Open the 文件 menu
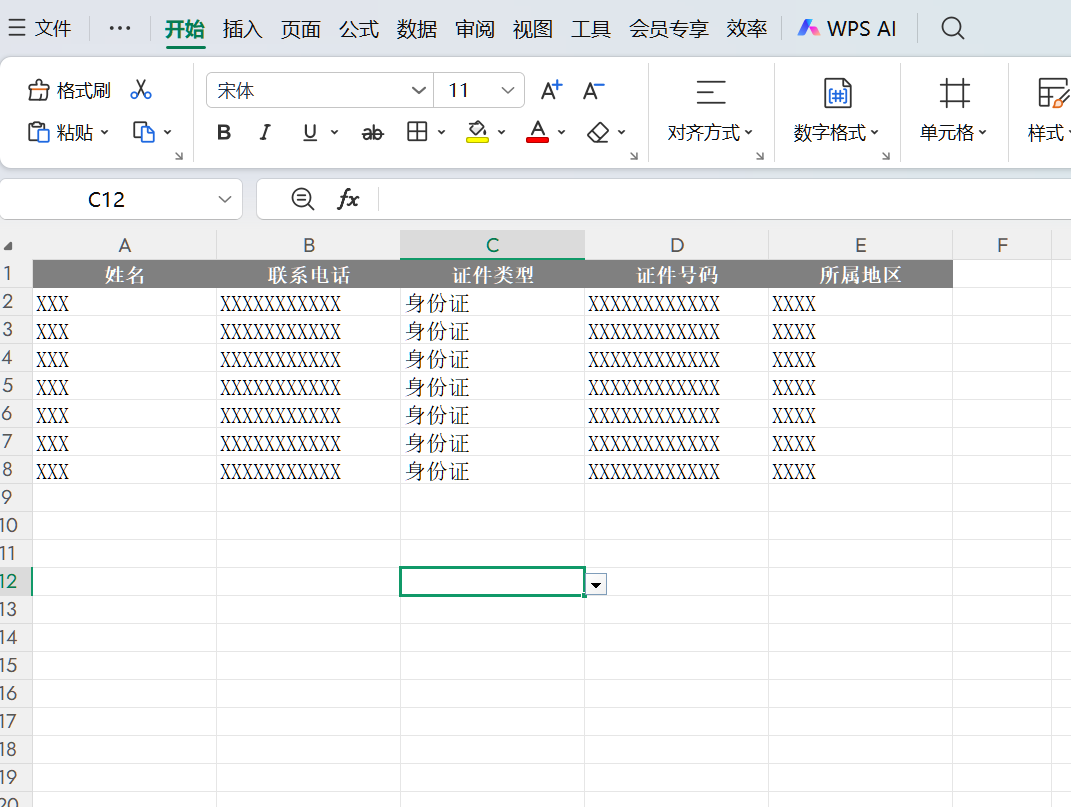This screenshot has width=1071, height=807. pyautogui.click(x=40, y=29)
